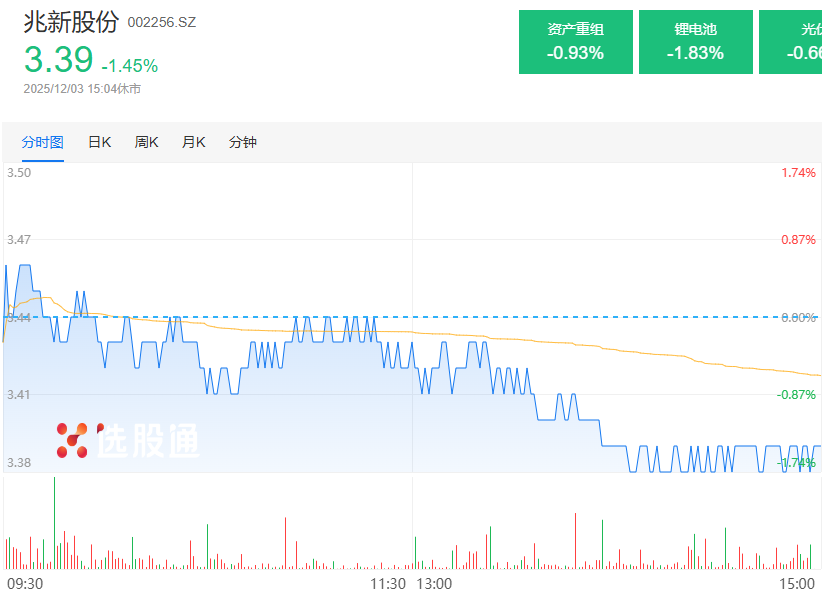Open the 日K chart tab

99,142
